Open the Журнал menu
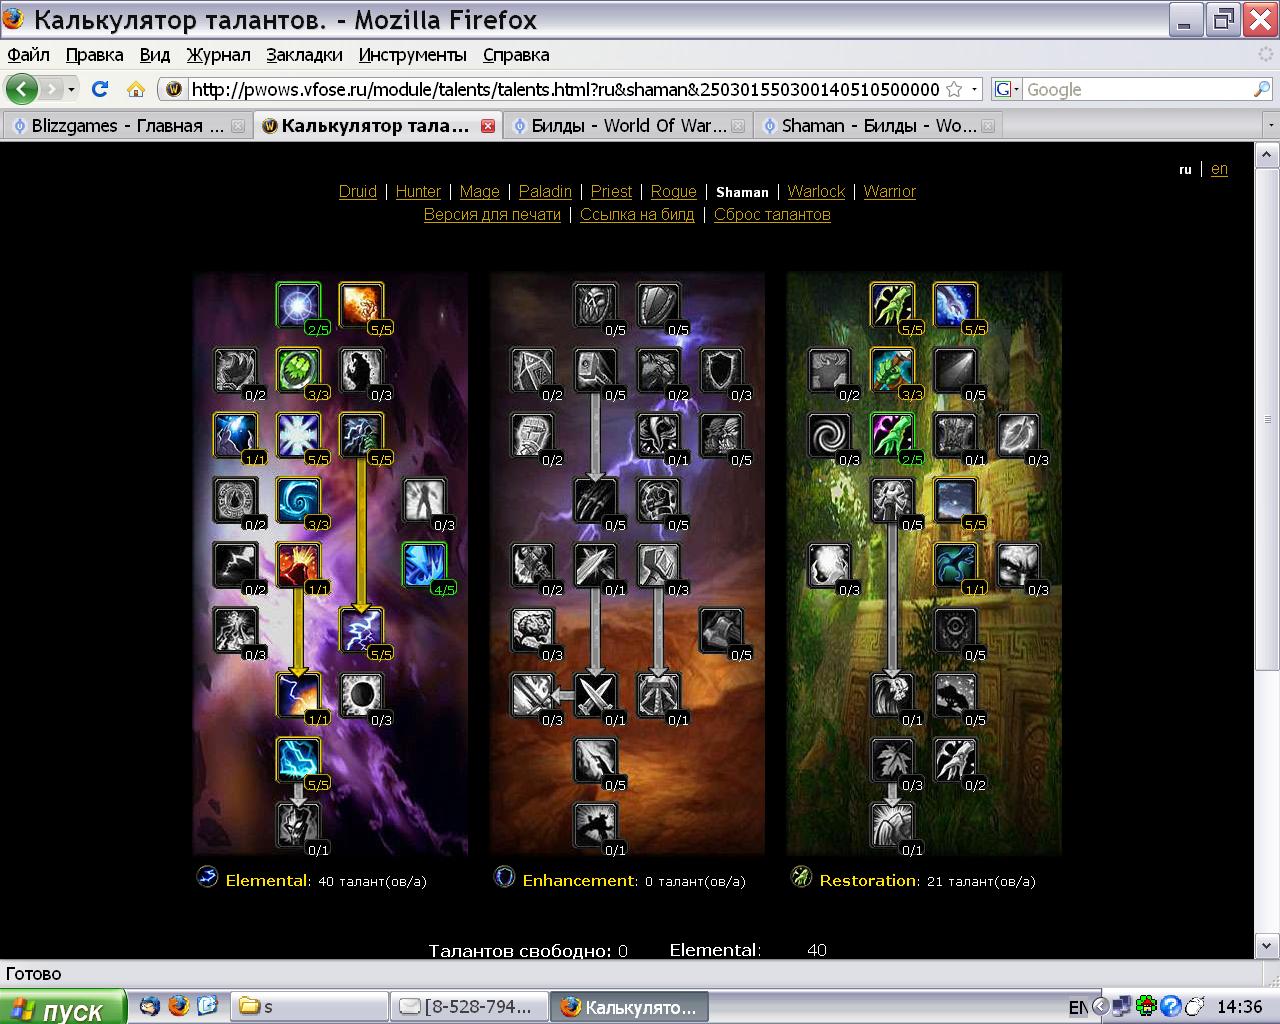Screen dimensions: 1280x1024 218,55
